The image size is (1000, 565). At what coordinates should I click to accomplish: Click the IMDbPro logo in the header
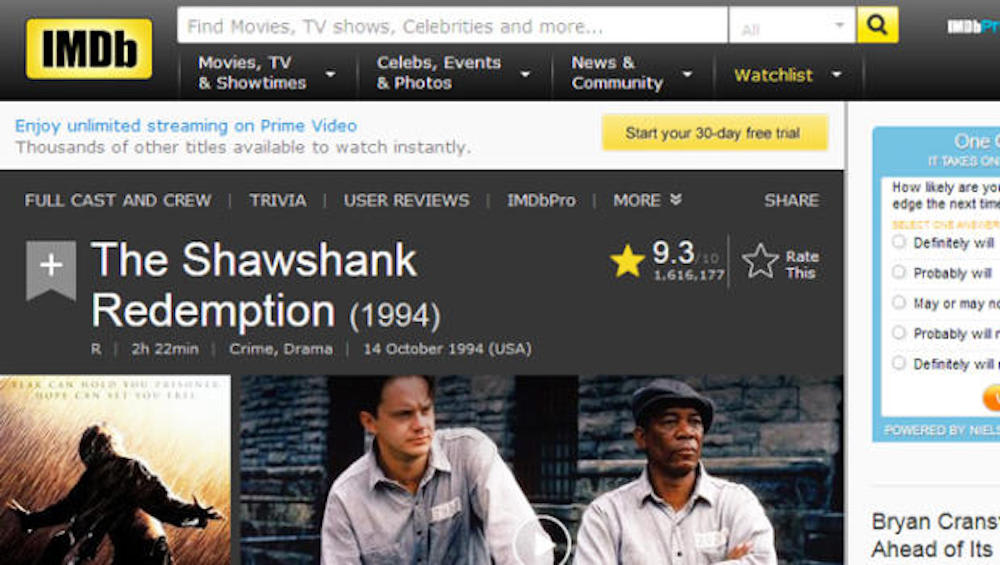[974, 26]
